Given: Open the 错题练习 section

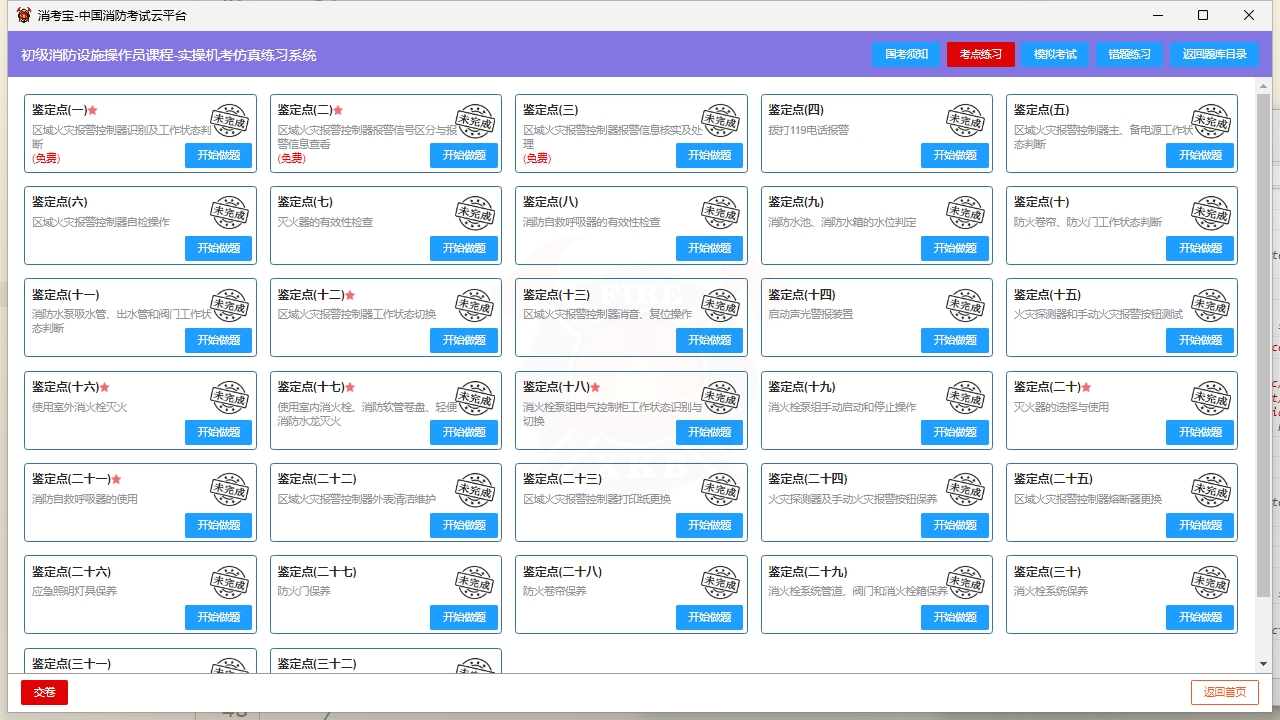Looking at the screenshot, I should (1129, 55).
